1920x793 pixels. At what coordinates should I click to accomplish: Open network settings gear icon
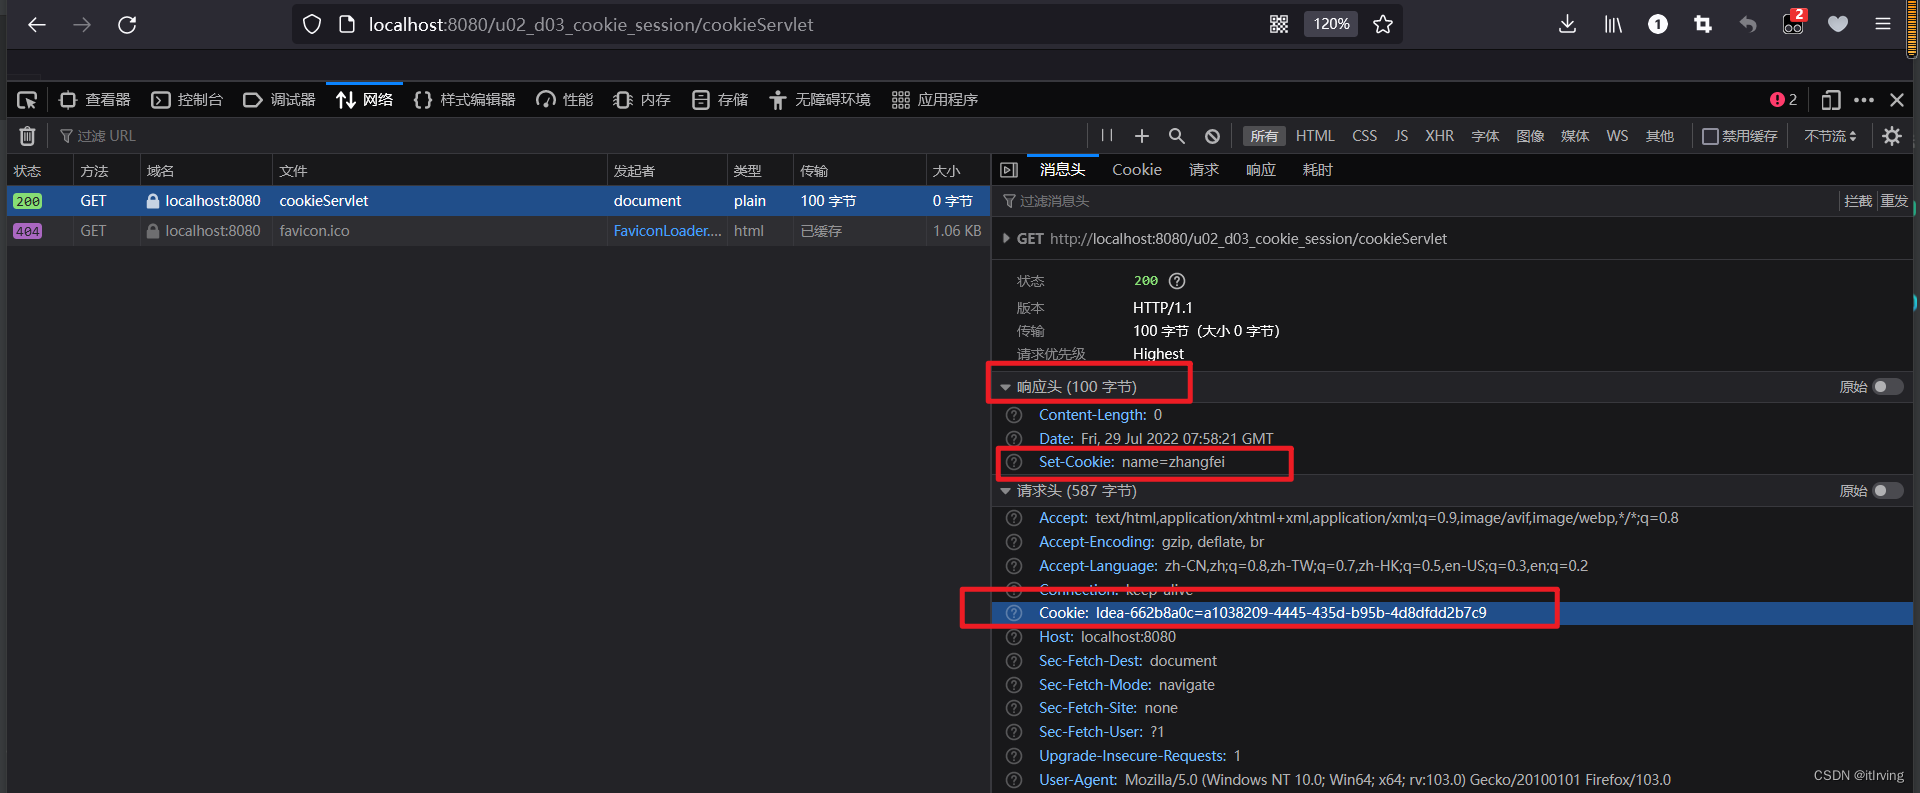1892,136
